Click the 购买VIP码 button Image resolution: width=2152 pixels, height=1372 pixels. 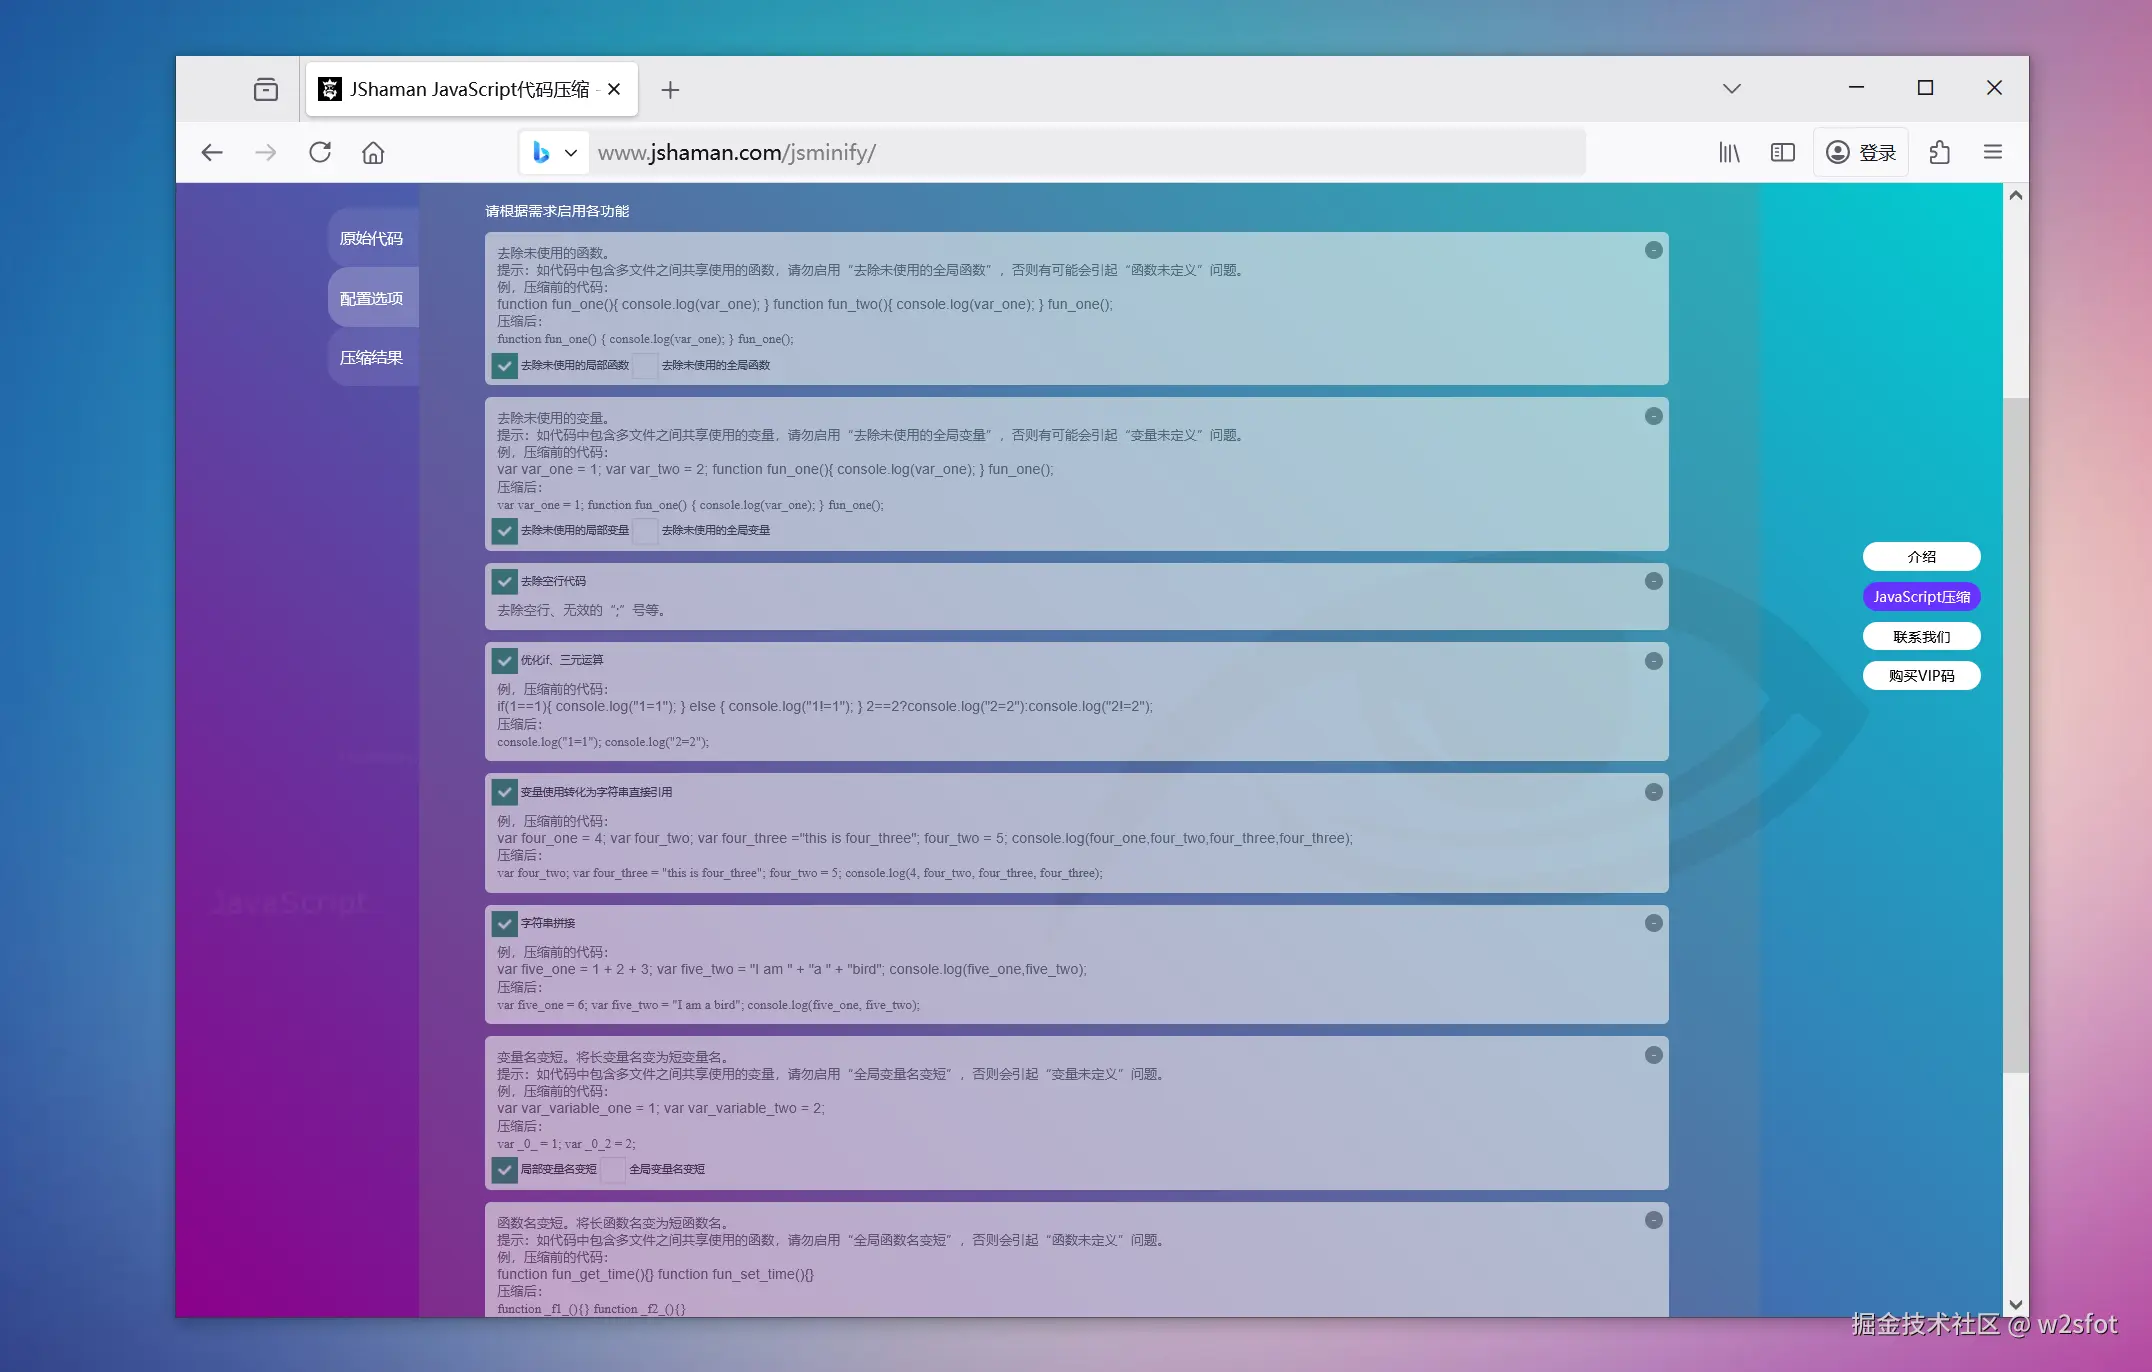click(1921, 676)
